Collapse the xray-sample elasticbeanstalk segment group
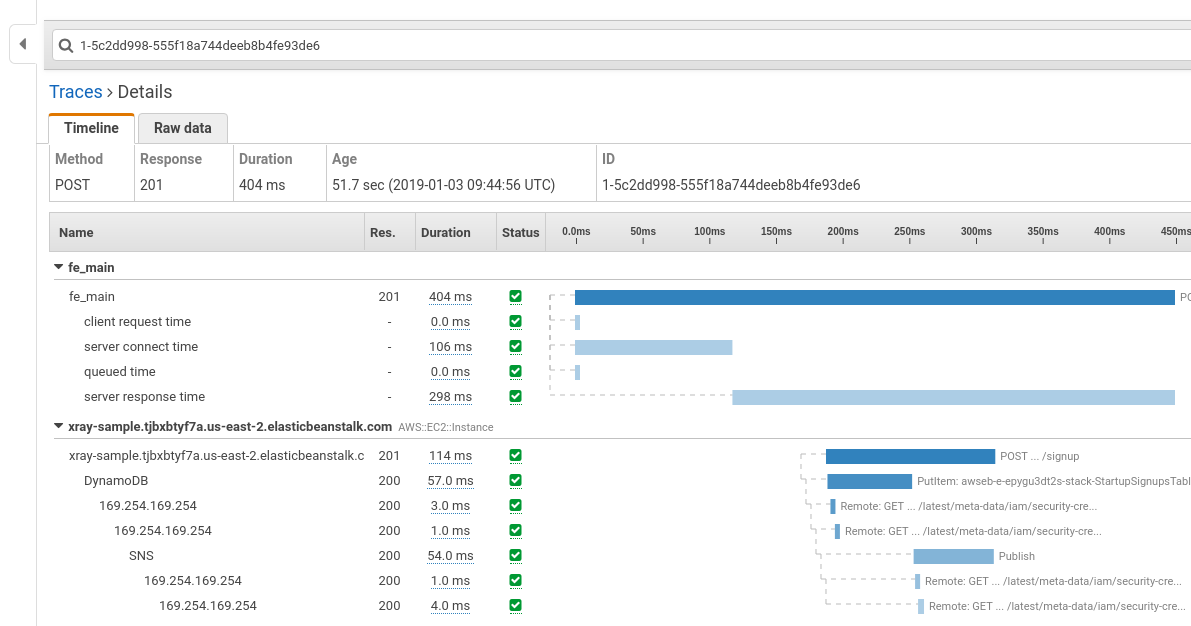 coord(59,426)
